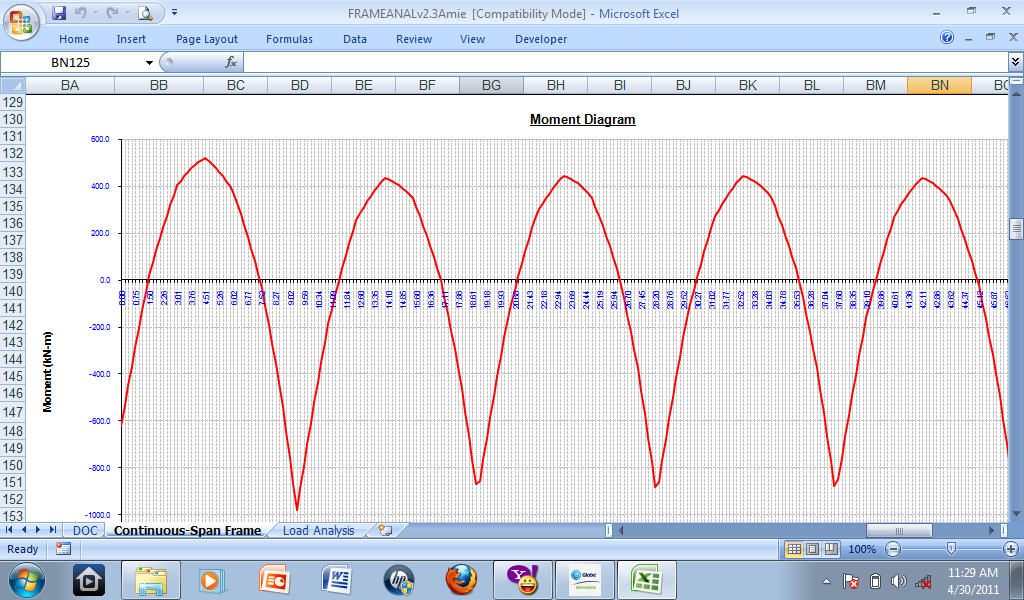Save the workbook using the Quick Access Save icon
Viewport: 1024px width, 600px height.
pos(59,12)
